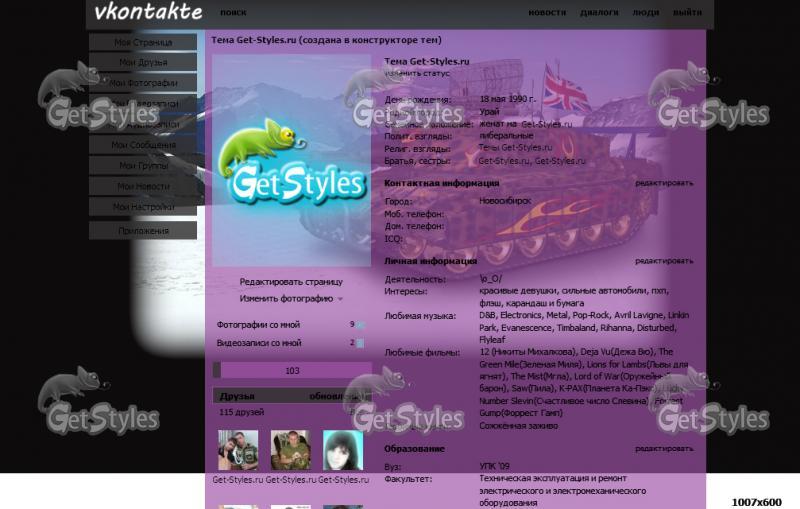Open люди in the top navigation
Viewport: 800px width, 509px height.
[x=646, y=12]
